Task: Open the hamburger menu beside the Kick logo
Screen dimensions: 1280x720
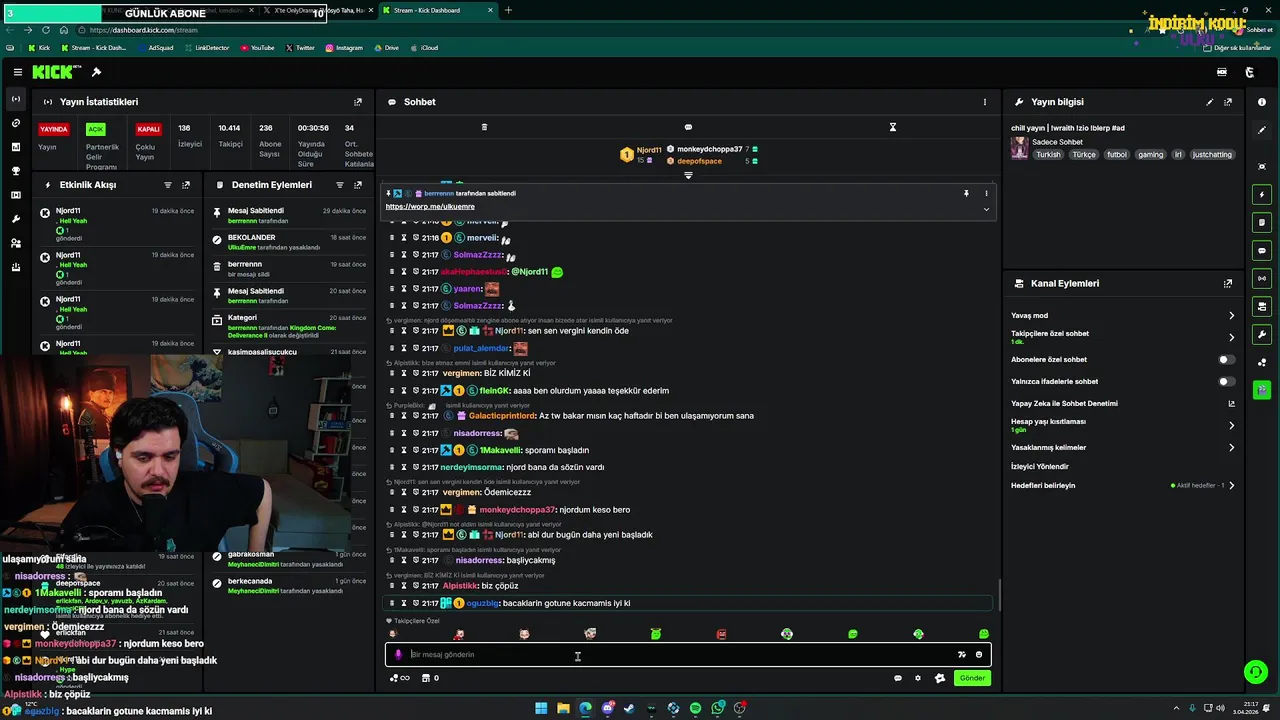Action: pyautogui.click(x=18, y=72)
